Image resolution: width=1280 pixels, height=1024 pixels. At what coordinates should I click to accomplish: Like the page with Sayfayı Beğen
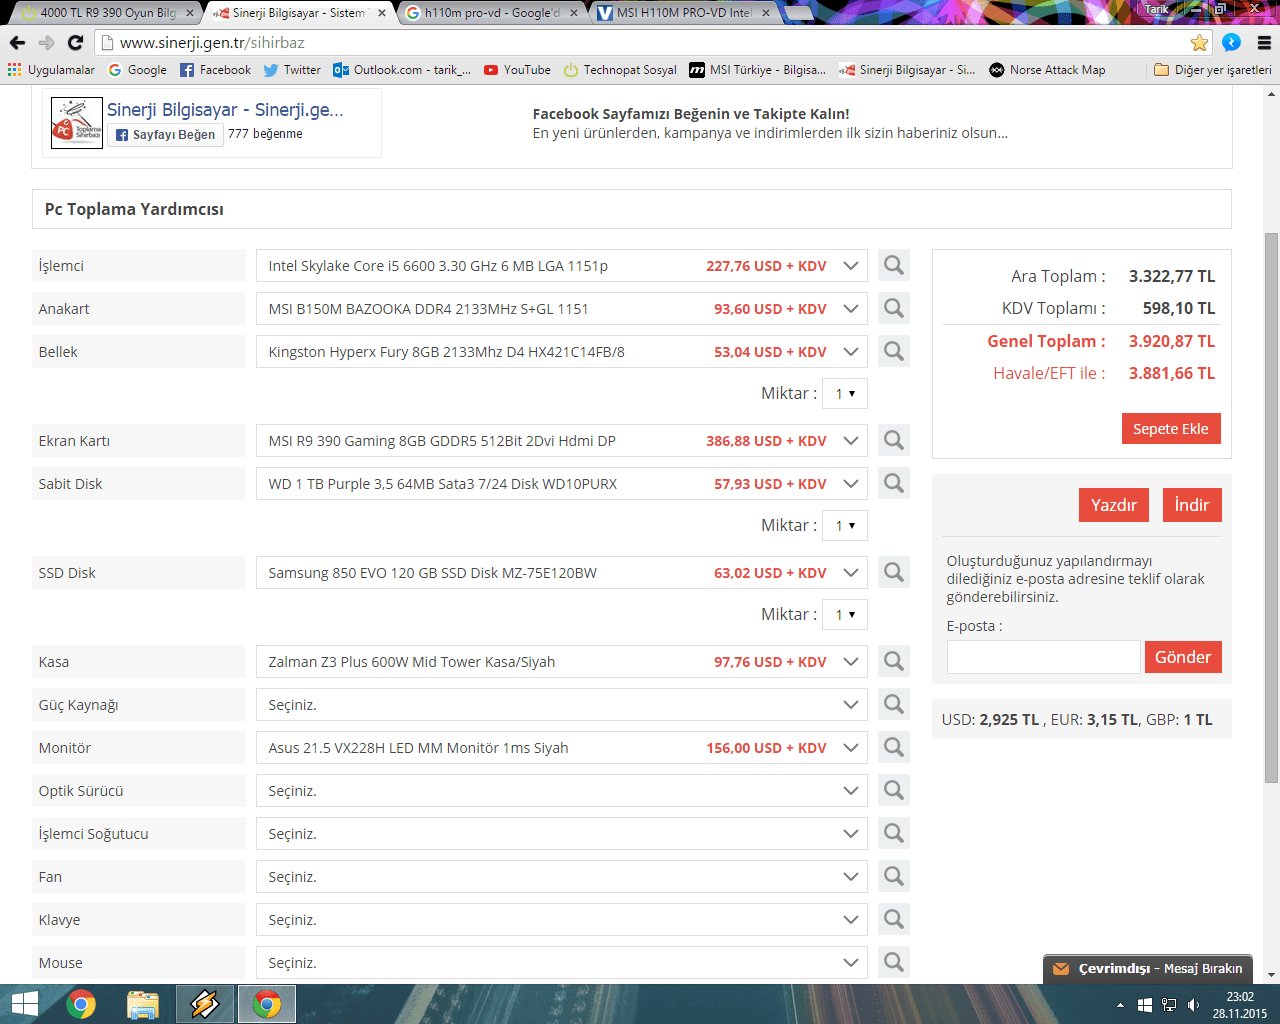[x=165, y=135]
